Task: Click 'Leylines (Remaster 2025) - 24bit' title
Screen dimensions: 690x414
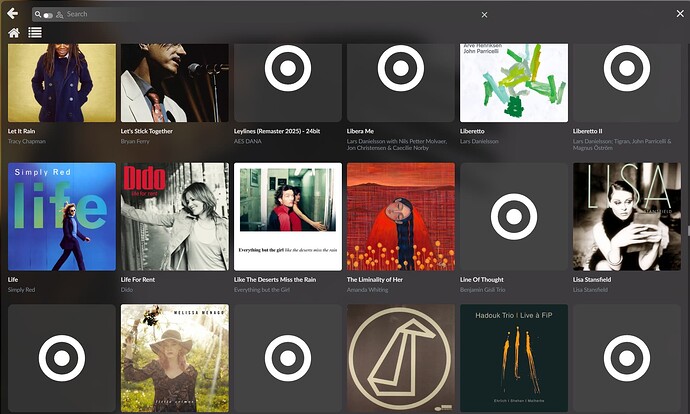Action: (277, 131)
